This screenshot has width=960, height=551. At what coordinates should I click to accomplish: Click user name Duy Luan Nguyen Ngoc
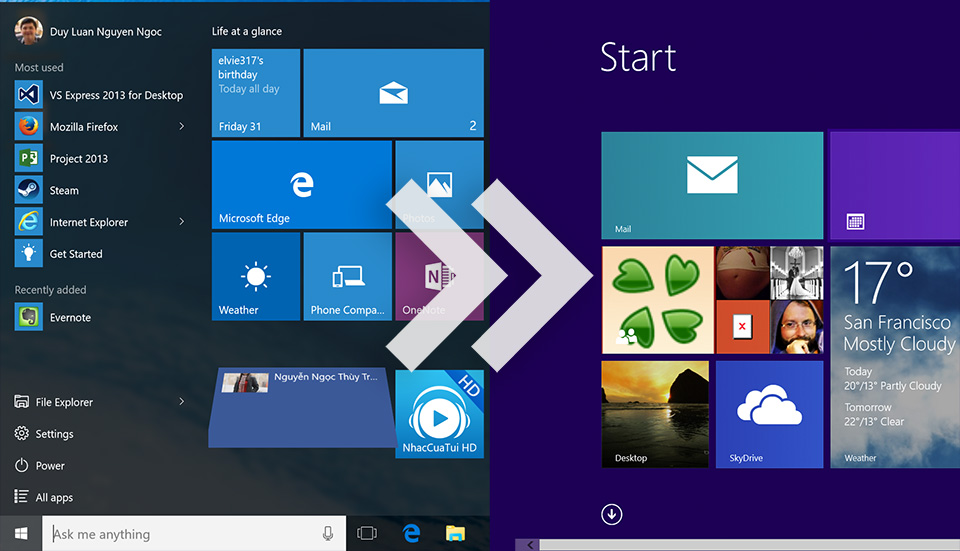tap(106, 32)
